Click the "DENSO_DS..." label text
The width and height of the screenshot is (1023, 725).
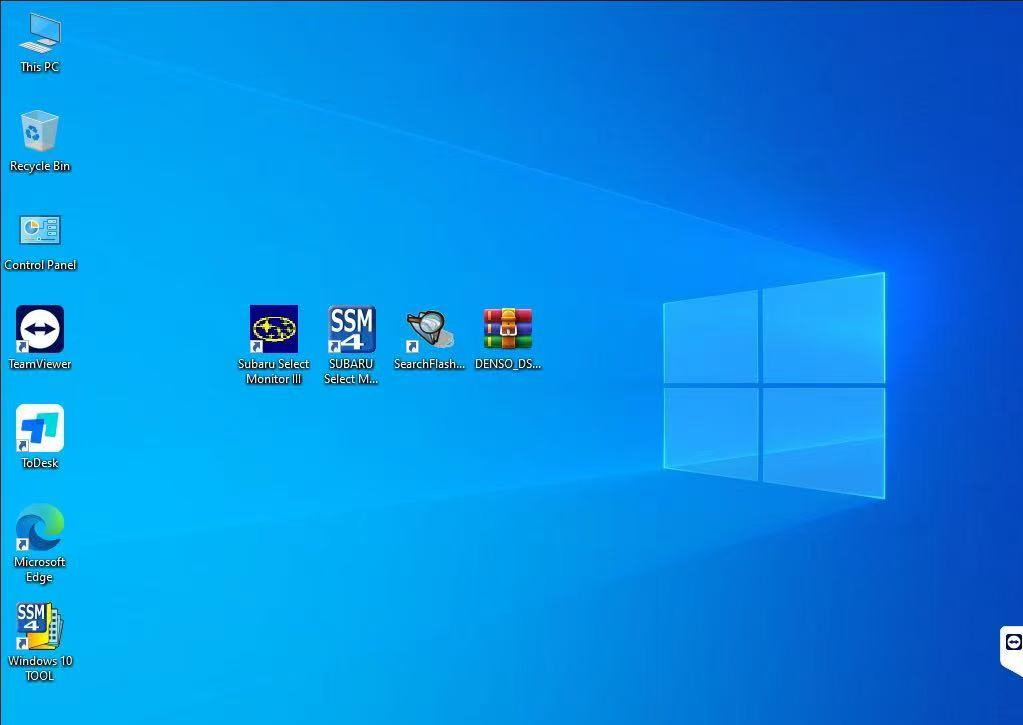click(x=508, y=364)
